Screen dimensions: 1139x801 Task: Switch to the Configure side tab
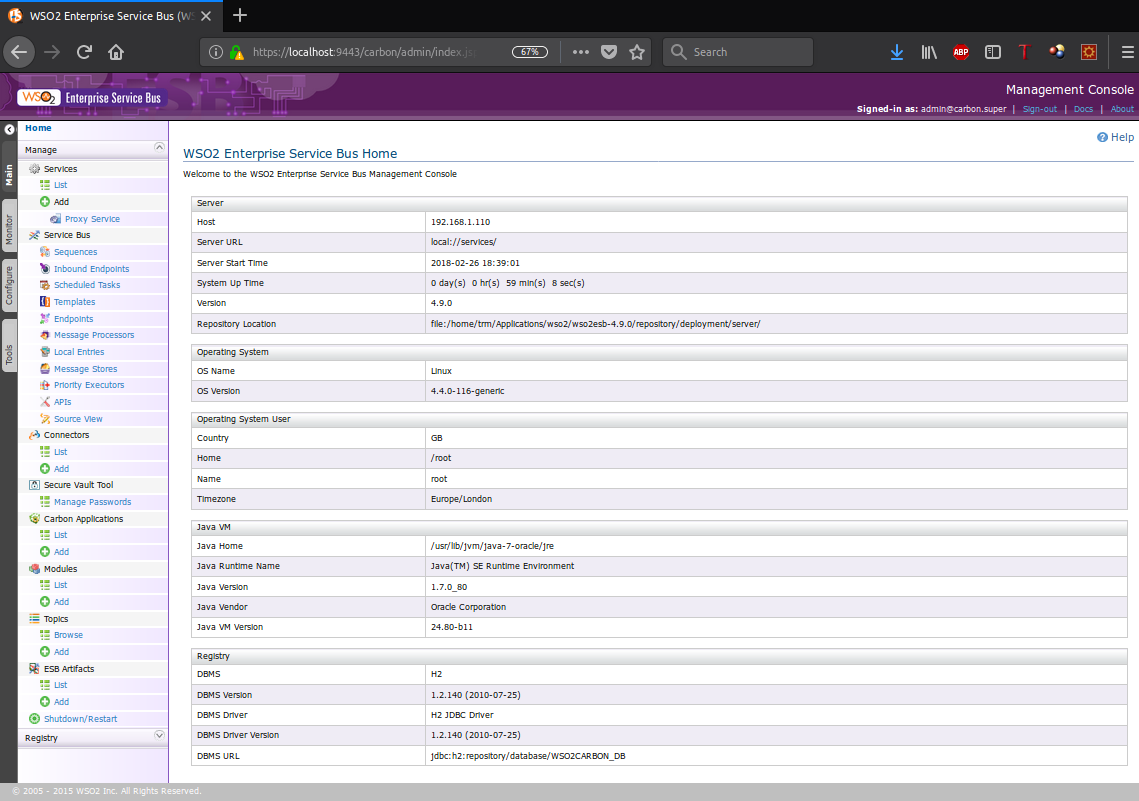[x=9, y=286]
